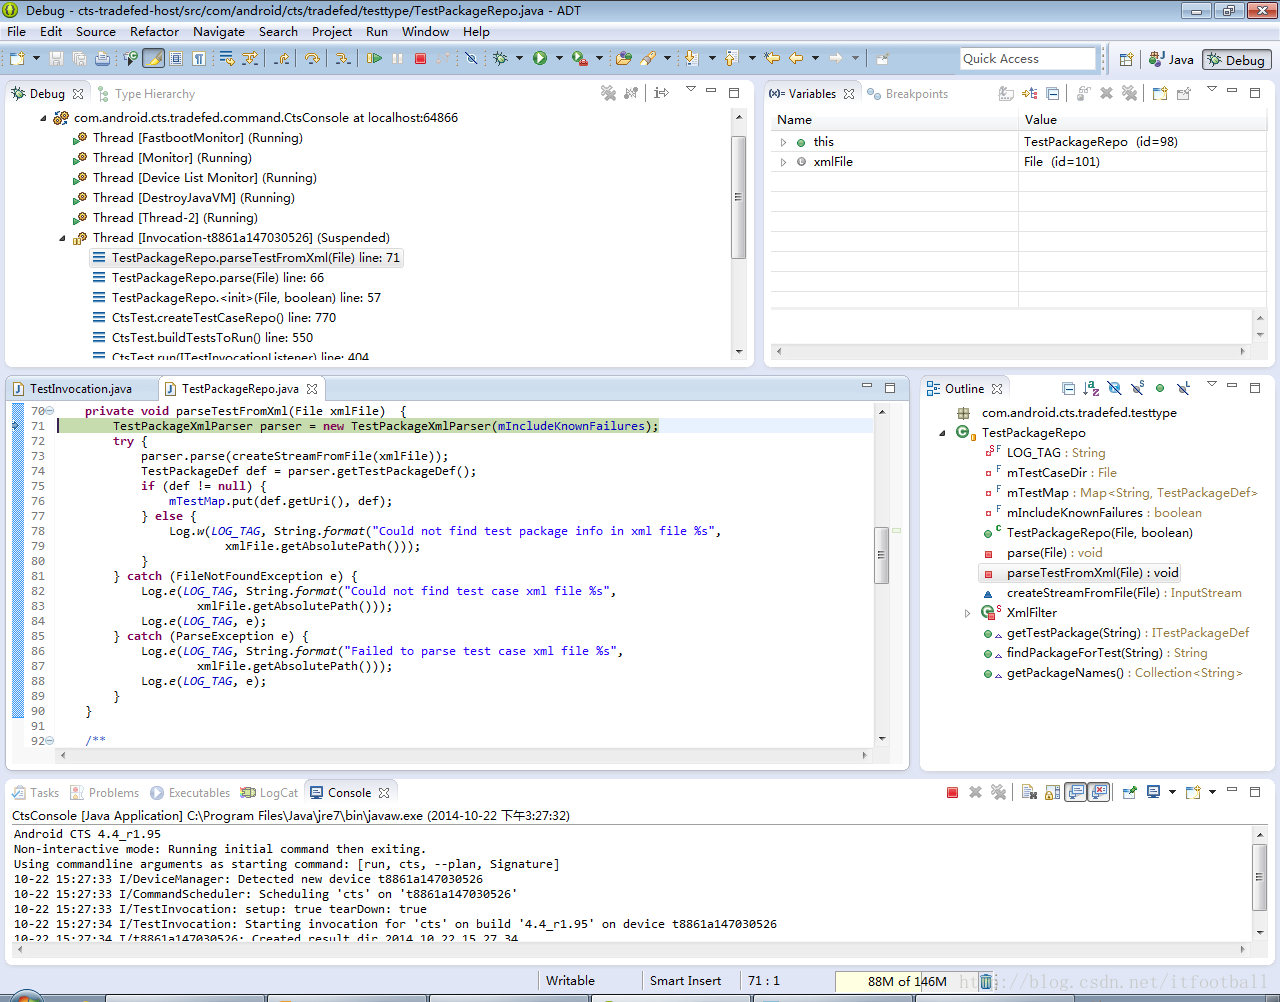Viewport: 1280px width, 1002px height.
Task: Click the Step Over icon
Action: pyautogui.click(x=312, y=59)
